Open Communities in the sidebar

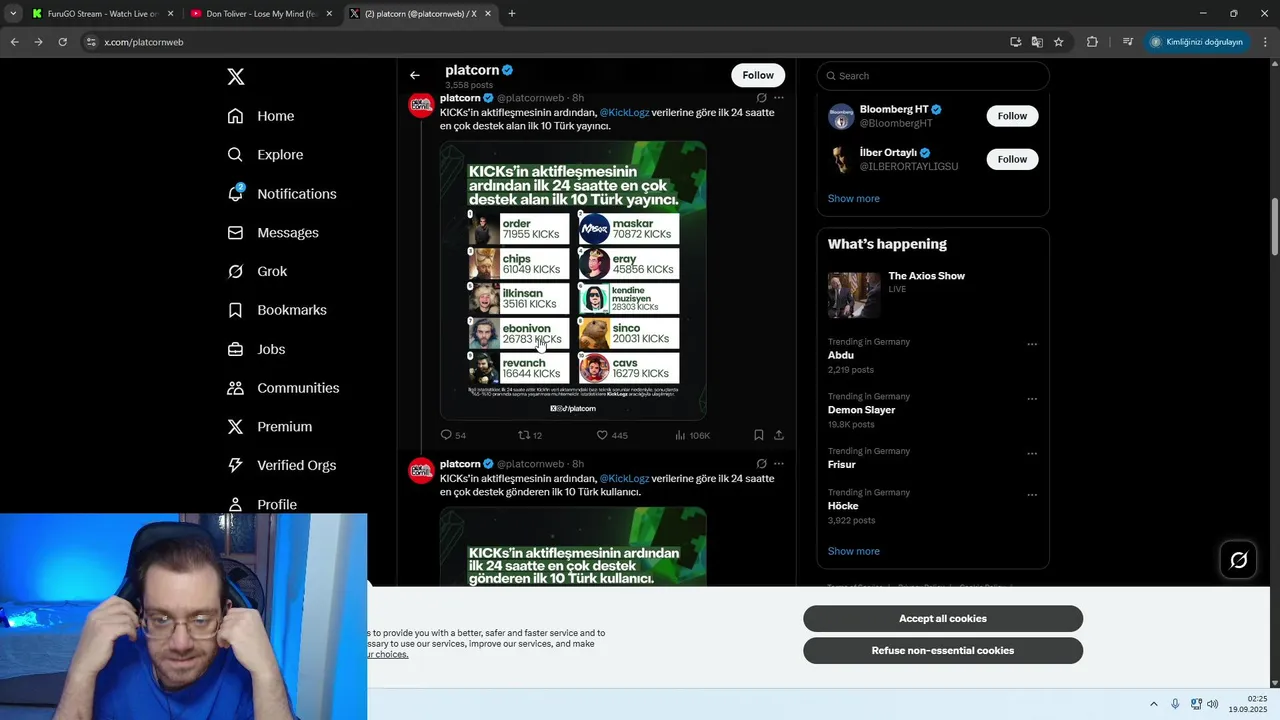283,388
